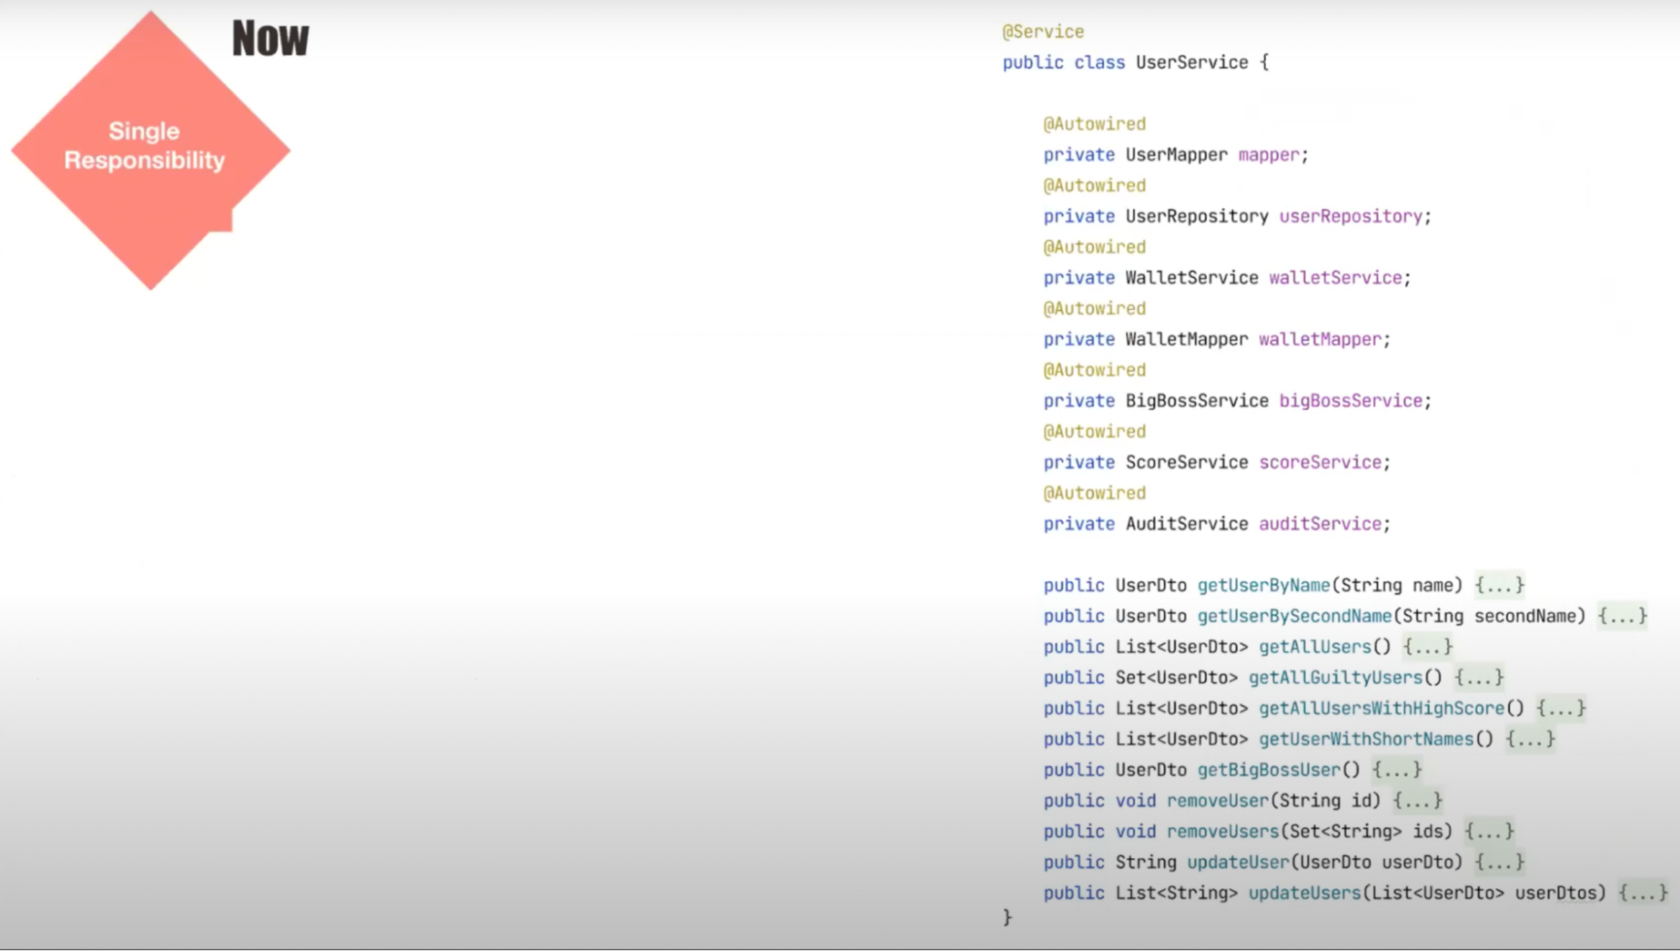Select the mapper field name

[x=1269, y=155]
